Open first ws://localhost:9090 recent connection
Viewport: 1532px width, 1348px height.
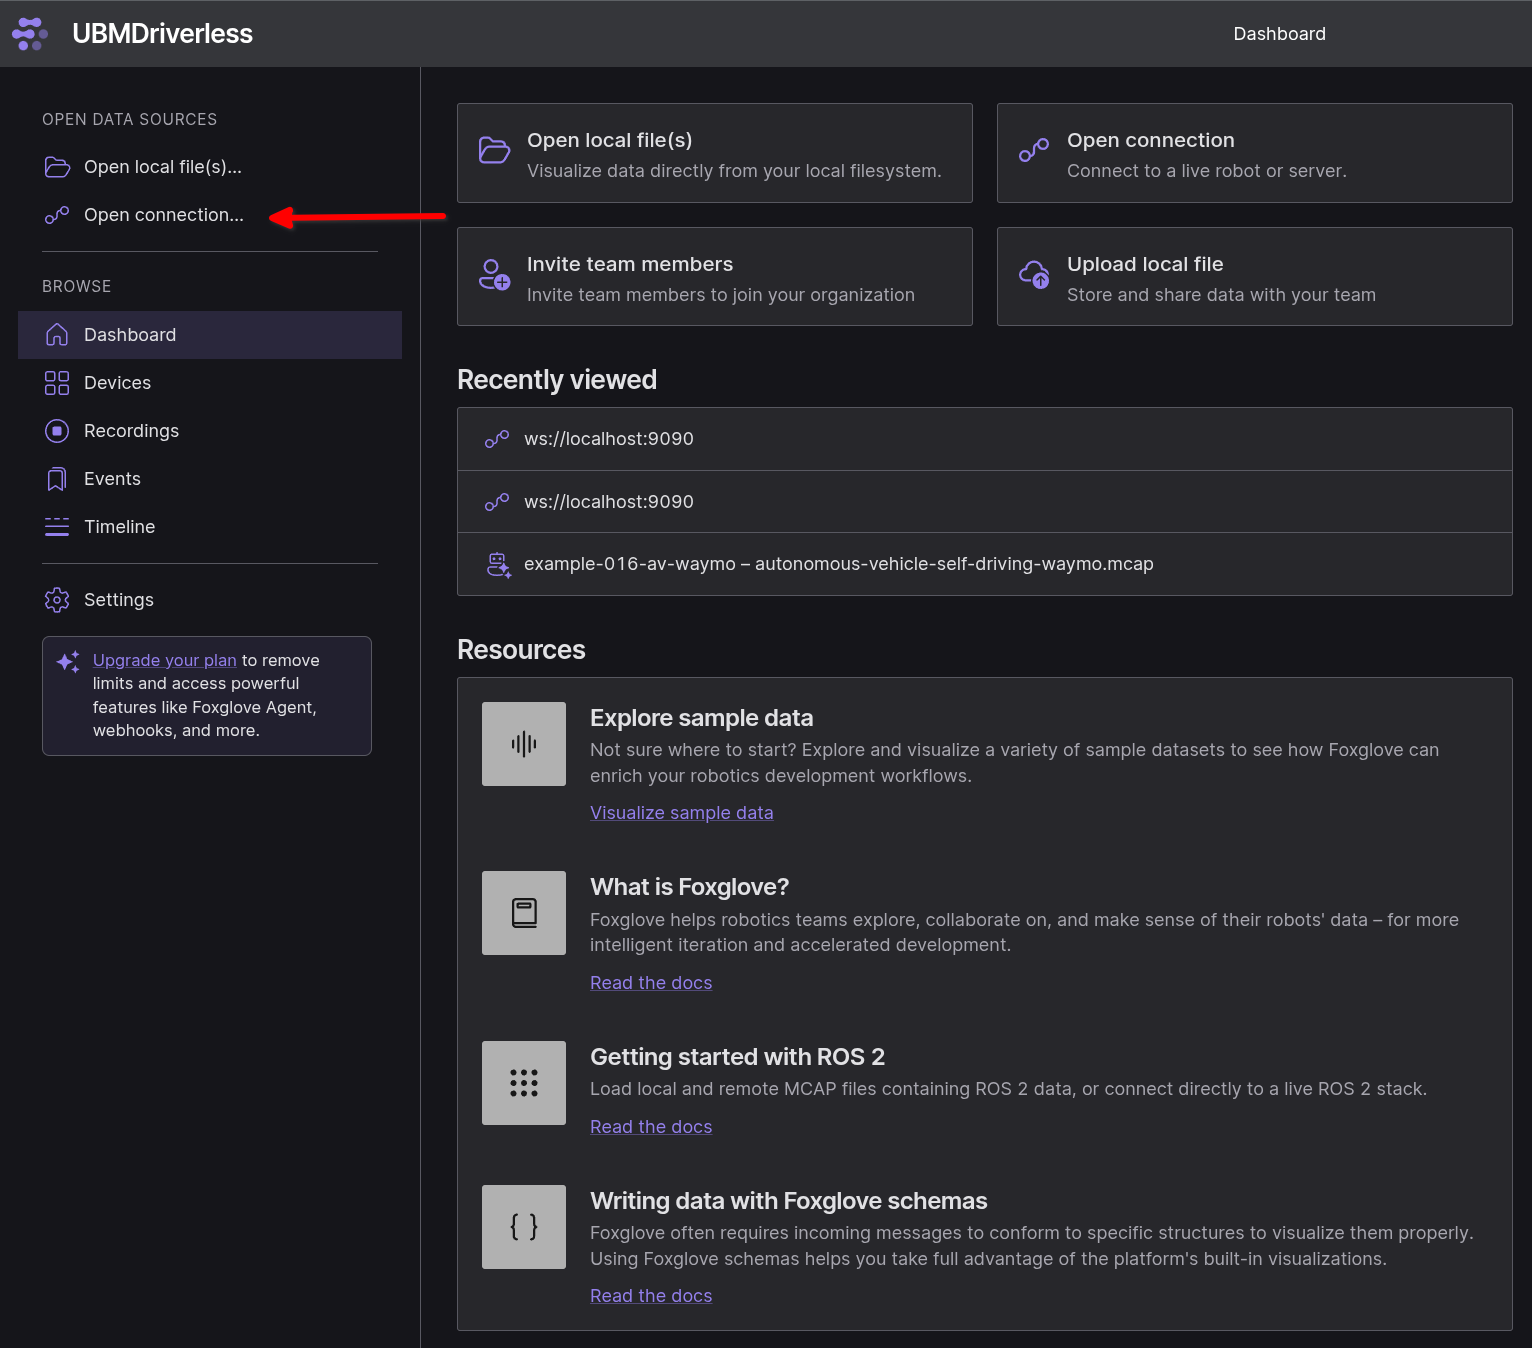(x=608, y=439)
